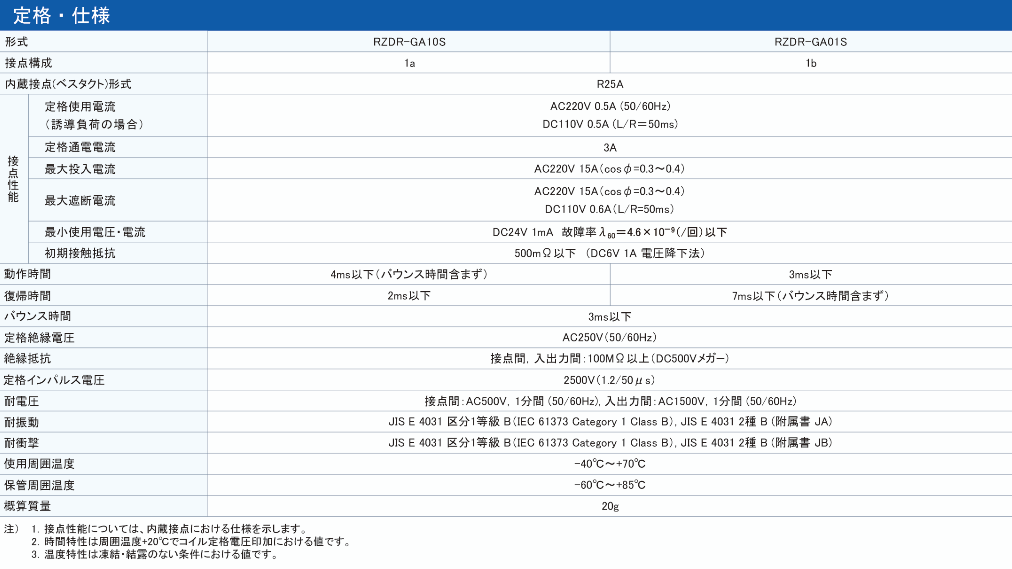Click the AC250V(50/60Hz) value
Viewport: 1012px width, 569px height.
click(610, 337)
